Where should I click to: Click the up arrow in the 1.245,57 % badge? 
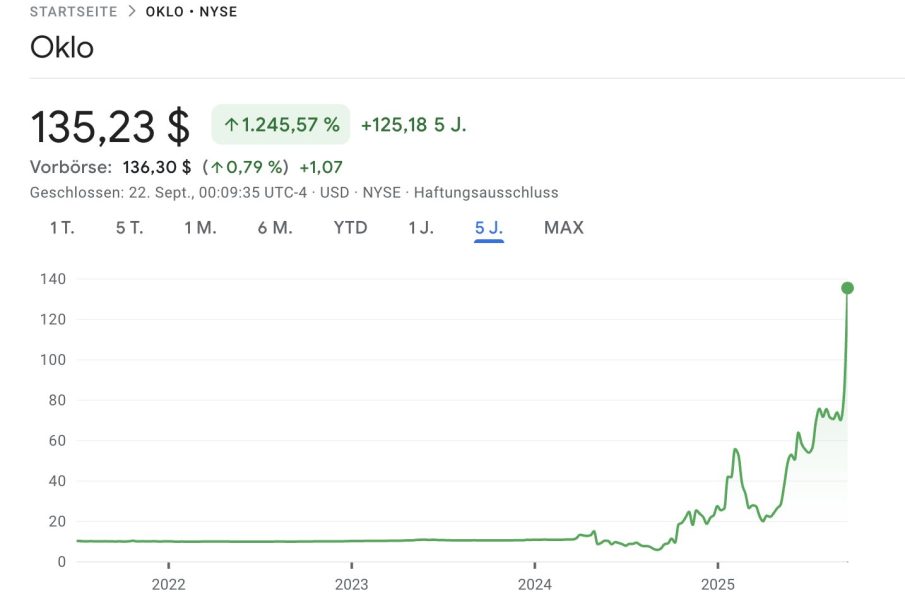pos(231,125)
